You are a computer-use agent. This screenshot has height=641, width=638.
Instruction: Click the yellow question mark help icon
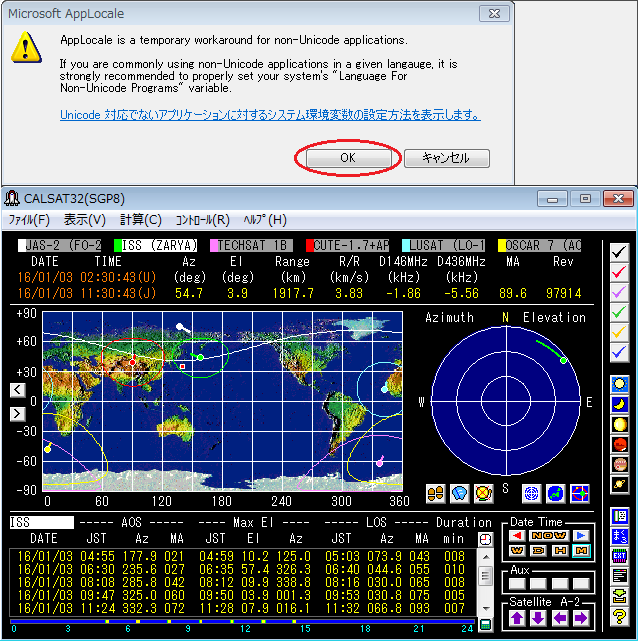point(620,616)
